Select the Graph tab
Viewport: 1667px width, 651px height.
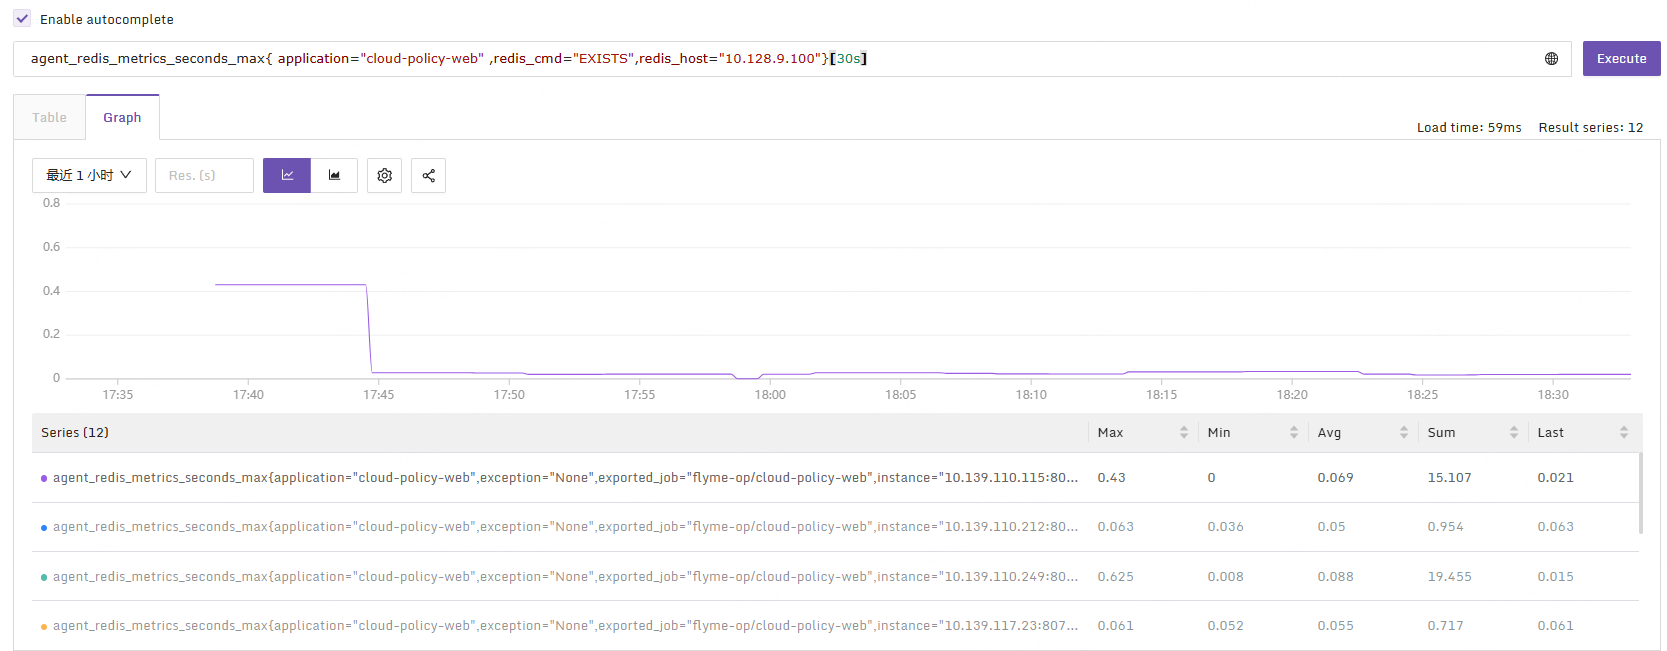122,118
